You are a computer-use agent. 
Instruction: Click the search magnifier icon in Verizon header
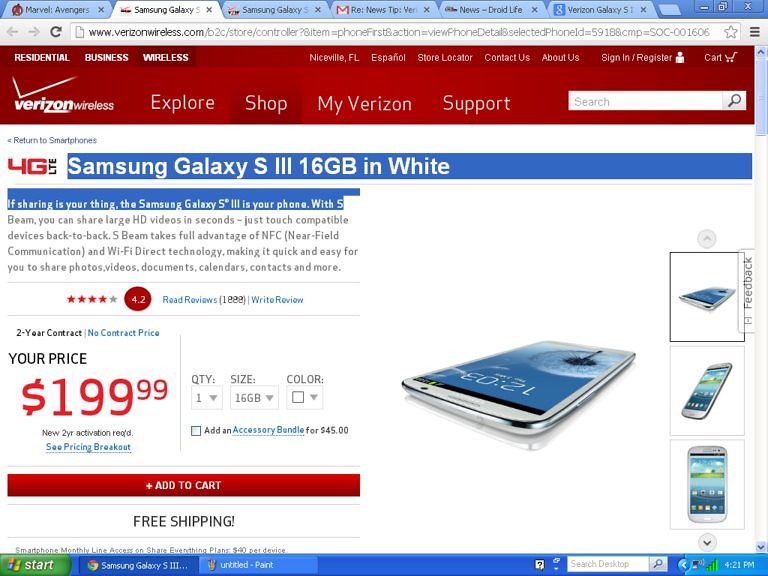click(734, 101)
